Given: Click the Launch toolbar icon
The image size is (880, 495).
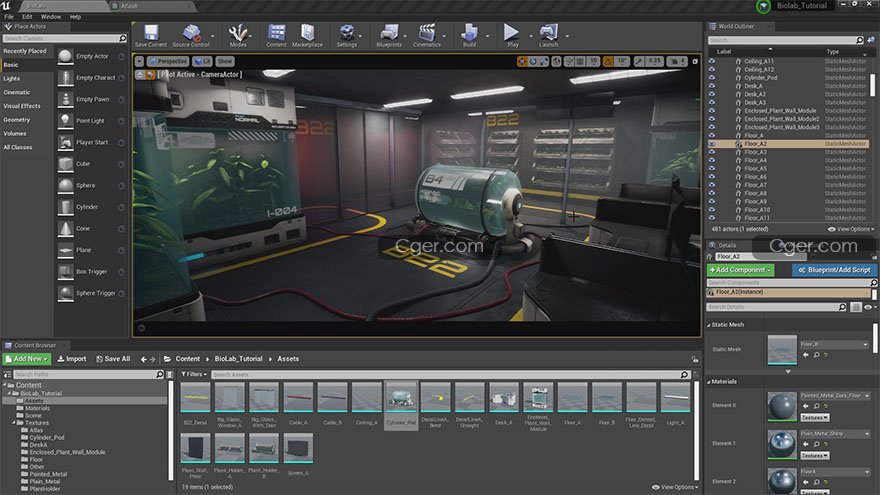Looking at the screenshot, I should (x=548, y=33).
